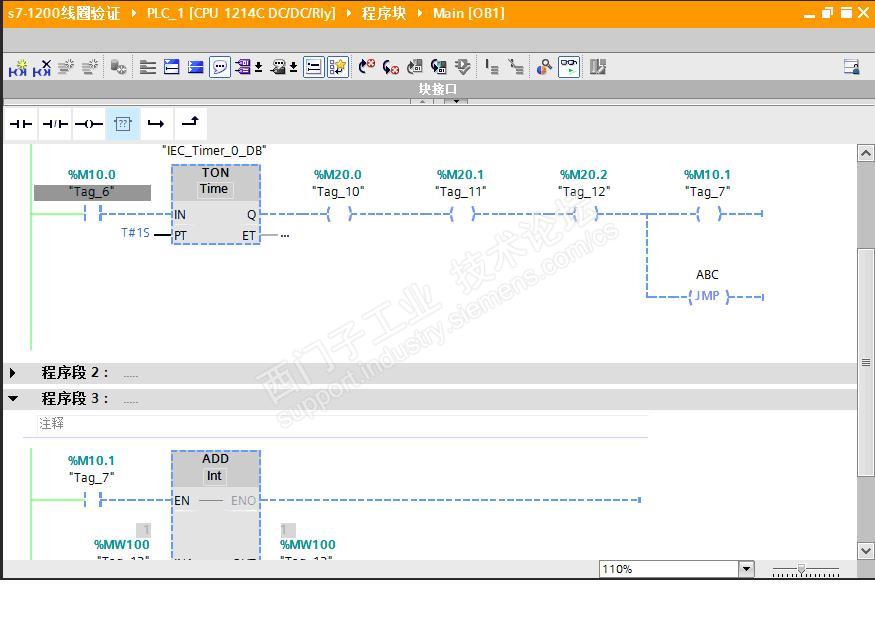This screenshot has height=618, width=875.
Task: Click the %M10.0 address in network 1
Action: (x=92, y=174)
